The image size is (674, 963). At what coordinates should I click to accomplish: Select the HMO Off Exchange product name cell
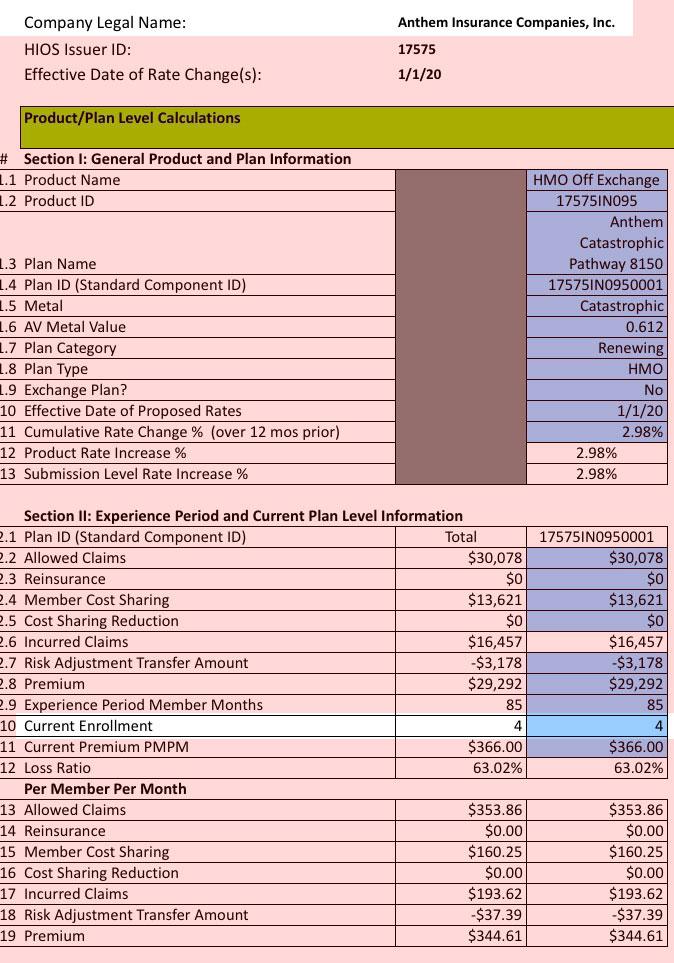coord(596,180)
